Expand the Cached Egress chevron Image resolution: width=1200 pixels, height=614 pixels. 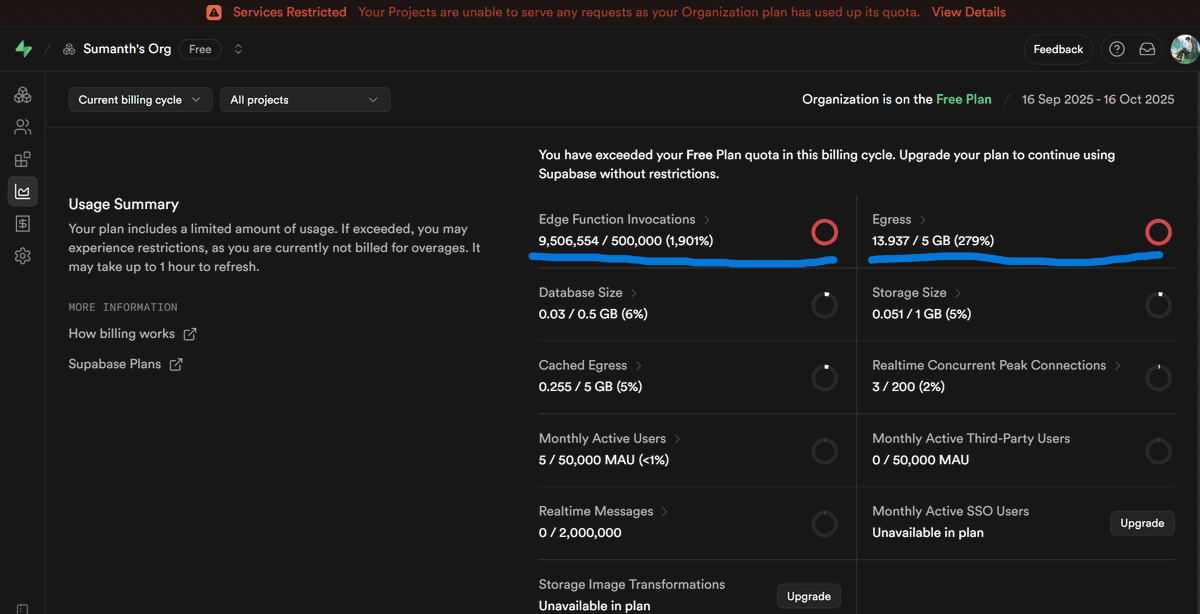(639, 366)
